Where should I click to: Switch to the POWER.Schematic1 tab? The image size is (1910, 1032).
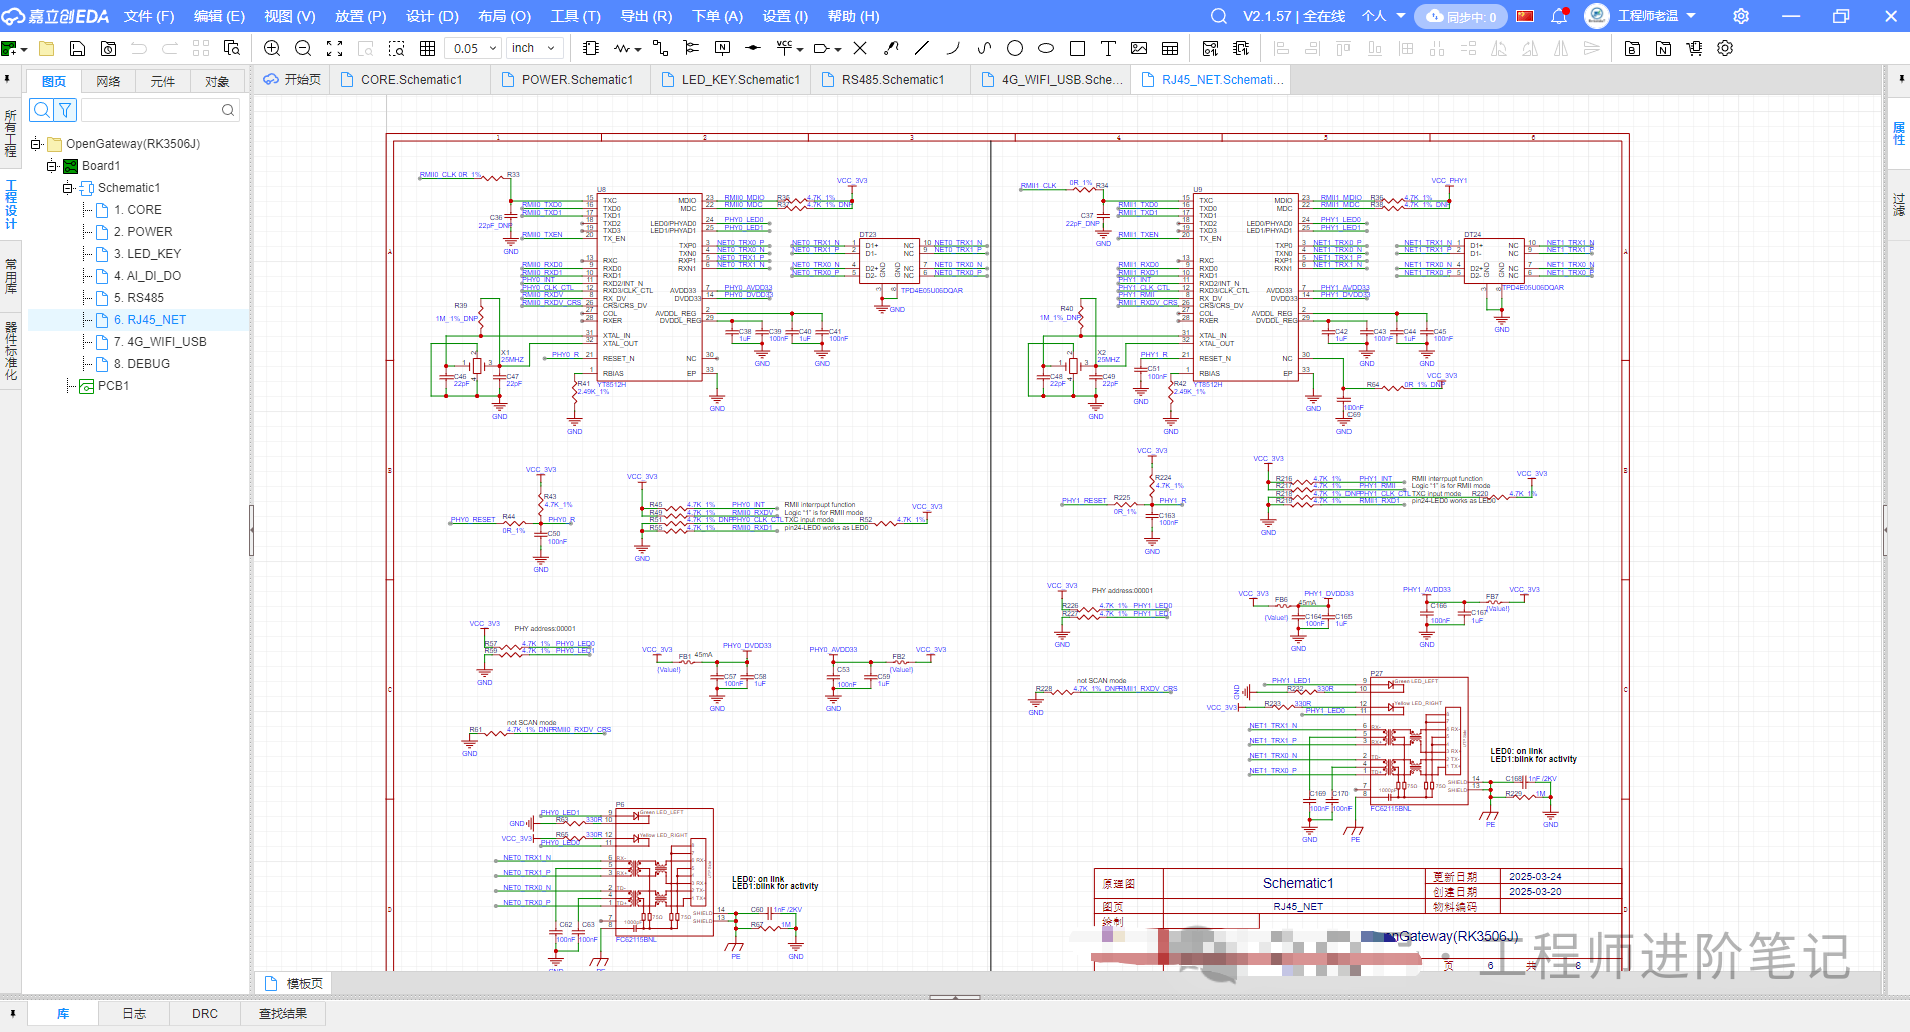tap(577, 80)
